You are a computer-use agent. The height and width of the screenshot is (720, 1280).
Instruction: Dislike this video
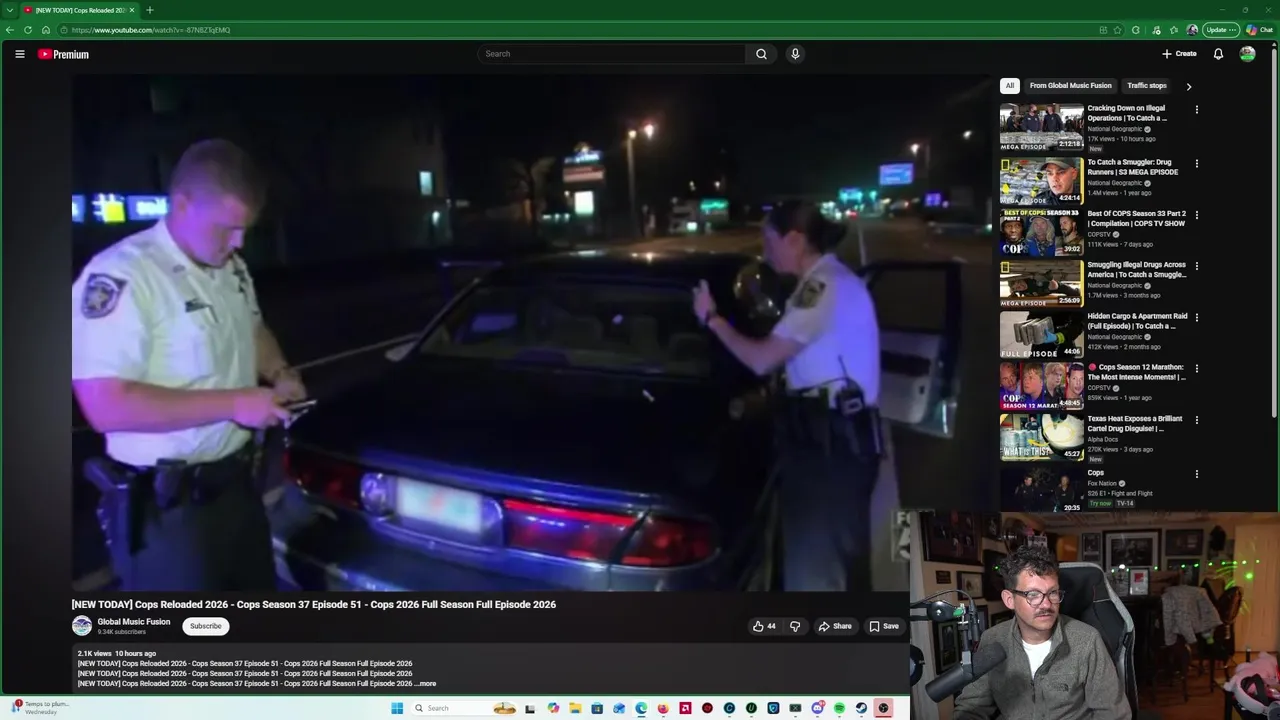(x=795, y=626)
